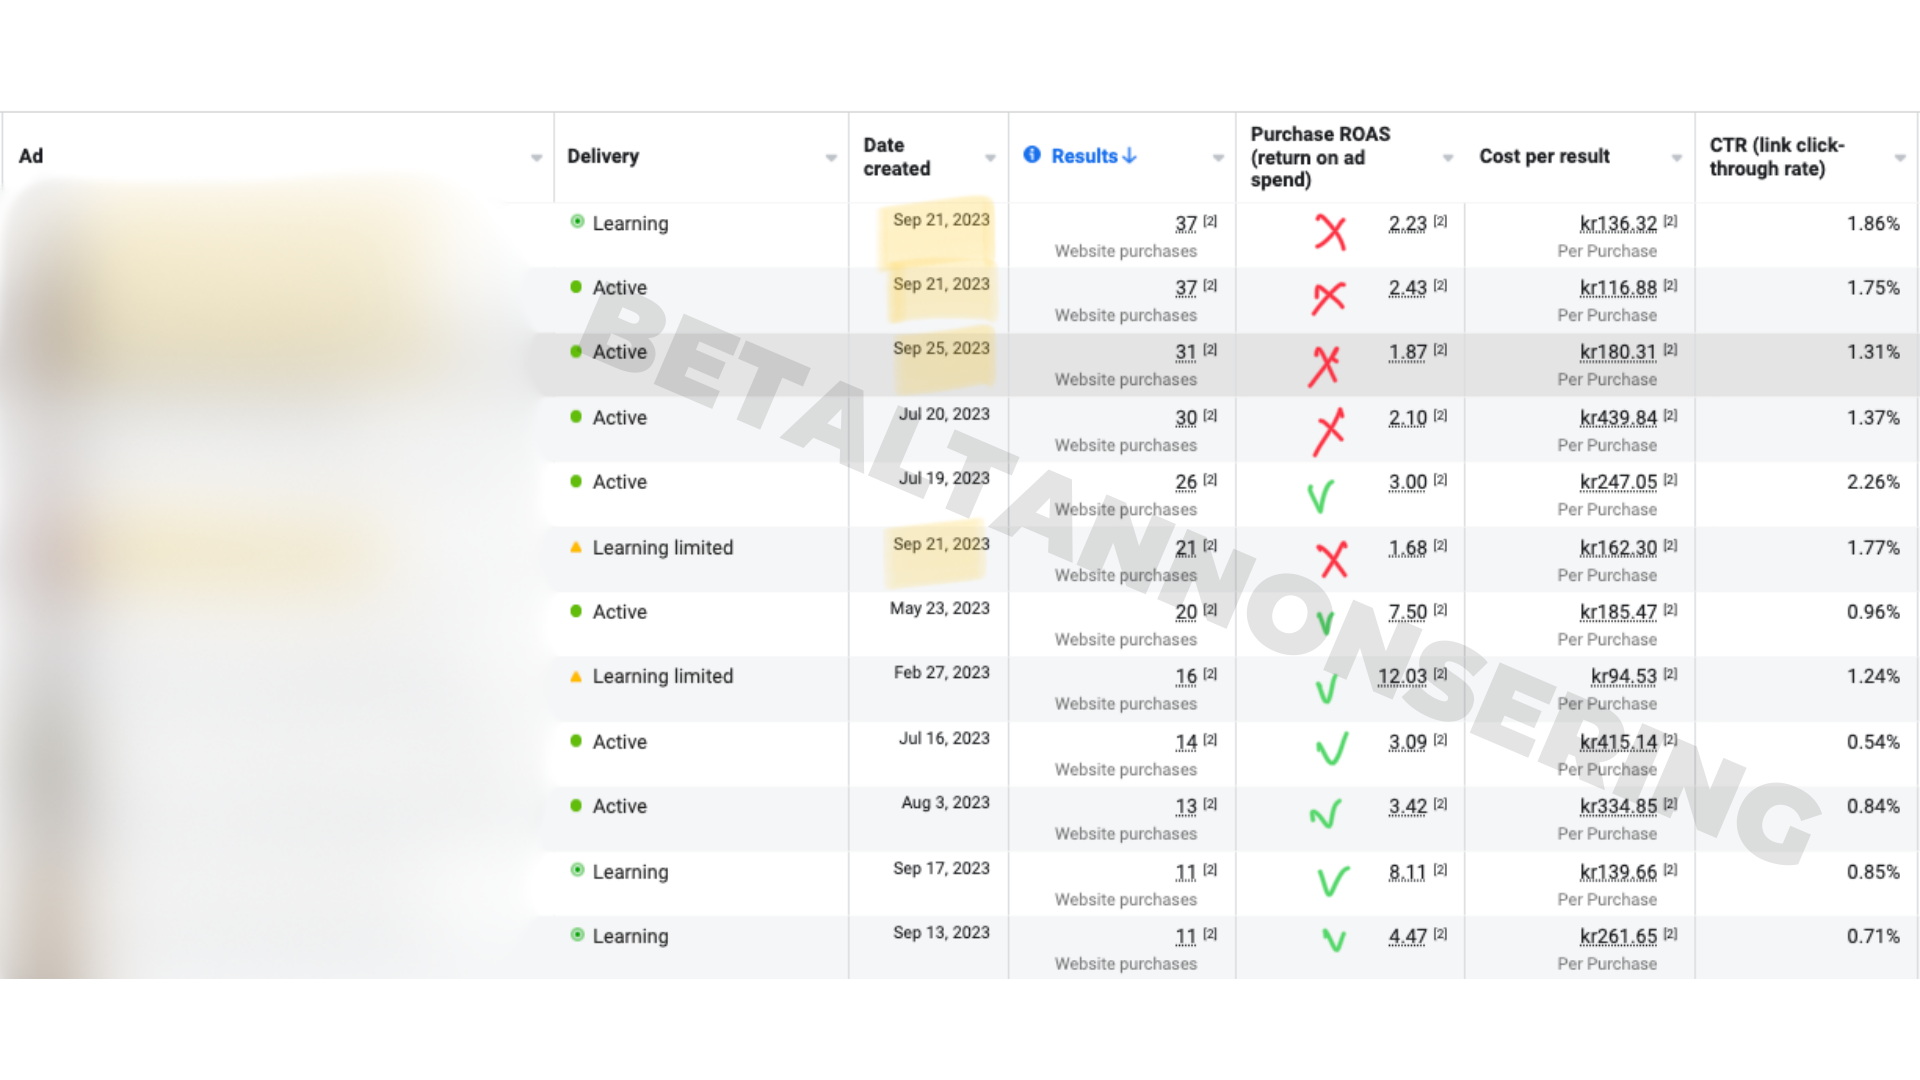Open the Ad column dropdown arrow
The width and height of the screenshot is (1920, 1080).
(x=536, y=158)
